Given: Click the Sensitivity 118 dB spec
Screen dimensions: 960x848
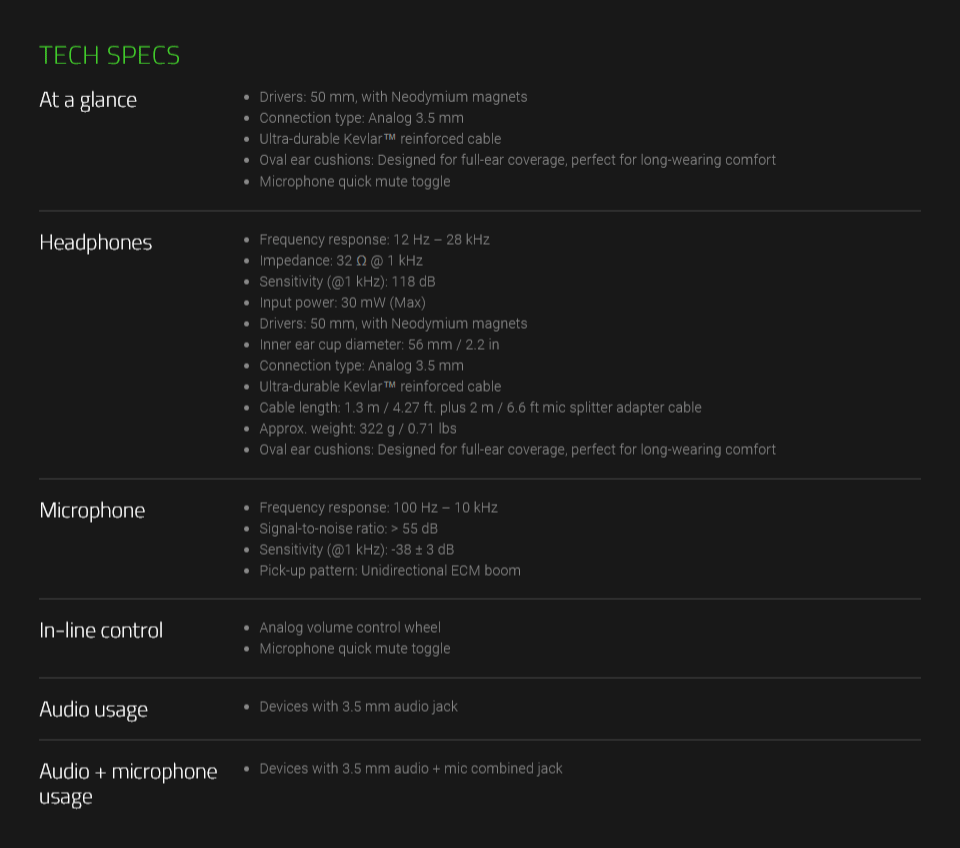Looking at the screenshot, I should (x=347, y=282).
